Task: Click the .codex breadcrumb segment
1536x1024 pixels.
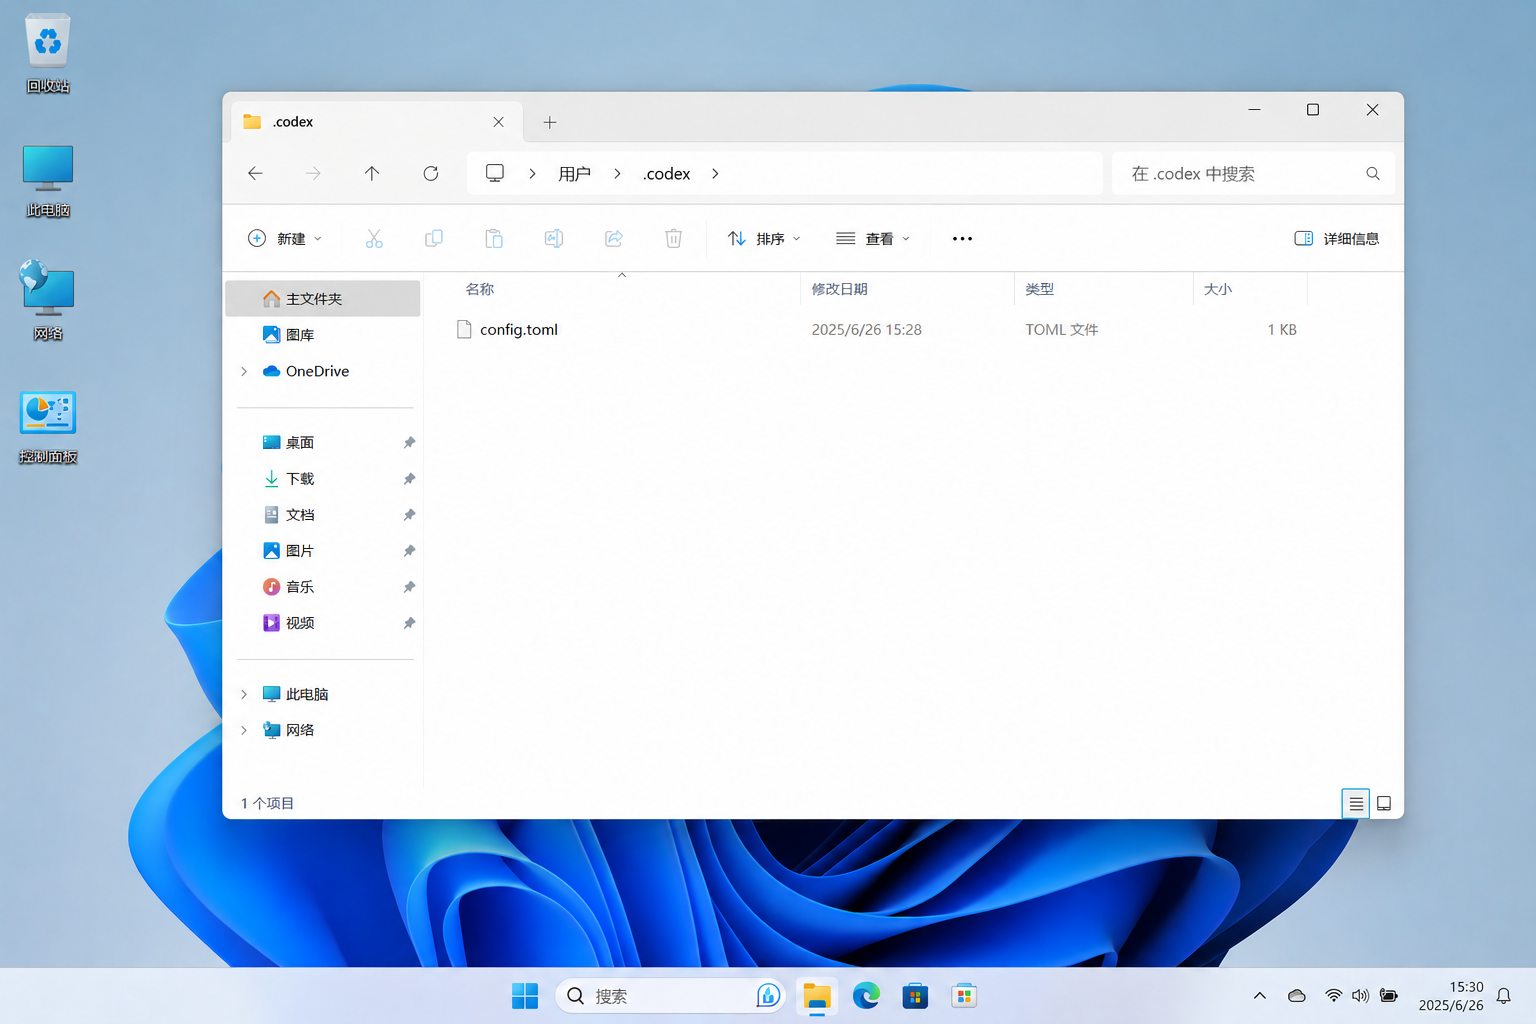Action: pos(667,174)
